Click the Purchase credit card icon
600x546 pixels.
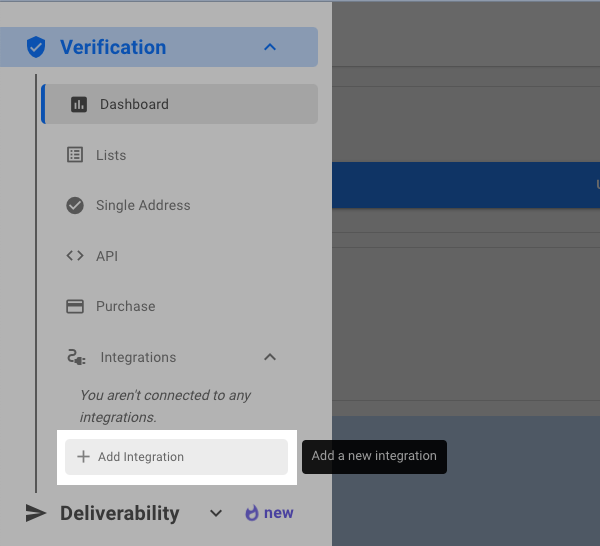click(75, 306)
